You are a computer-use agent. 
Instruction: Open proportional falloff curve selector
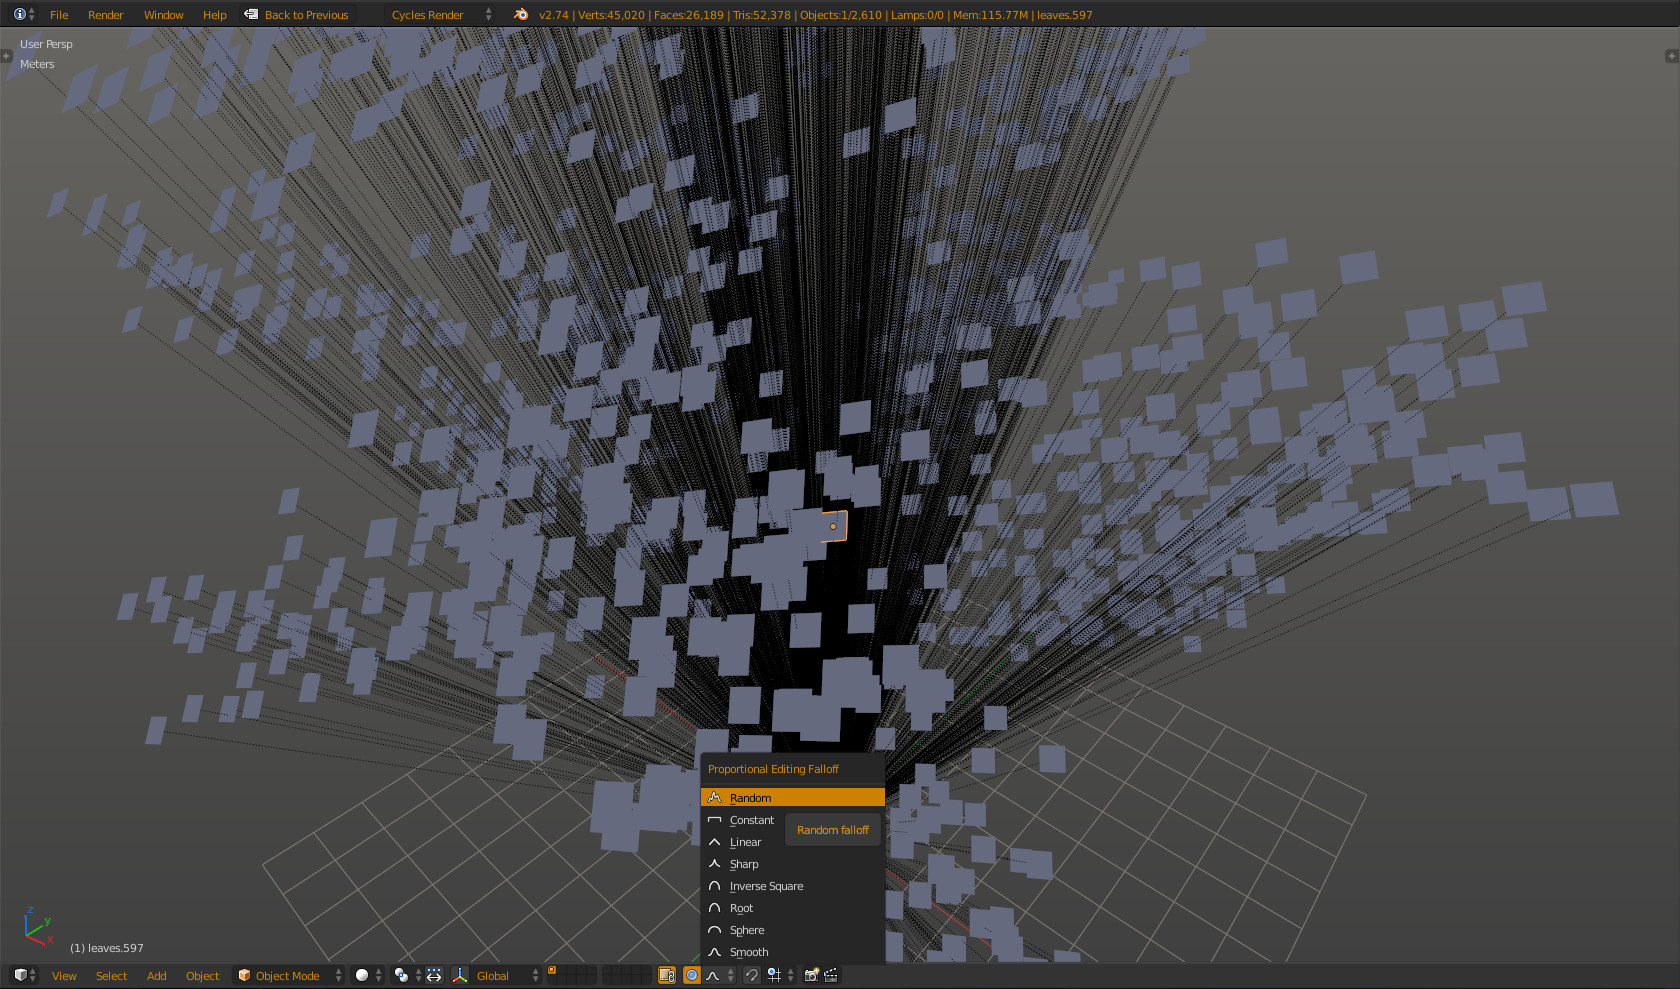click(719, 975)
